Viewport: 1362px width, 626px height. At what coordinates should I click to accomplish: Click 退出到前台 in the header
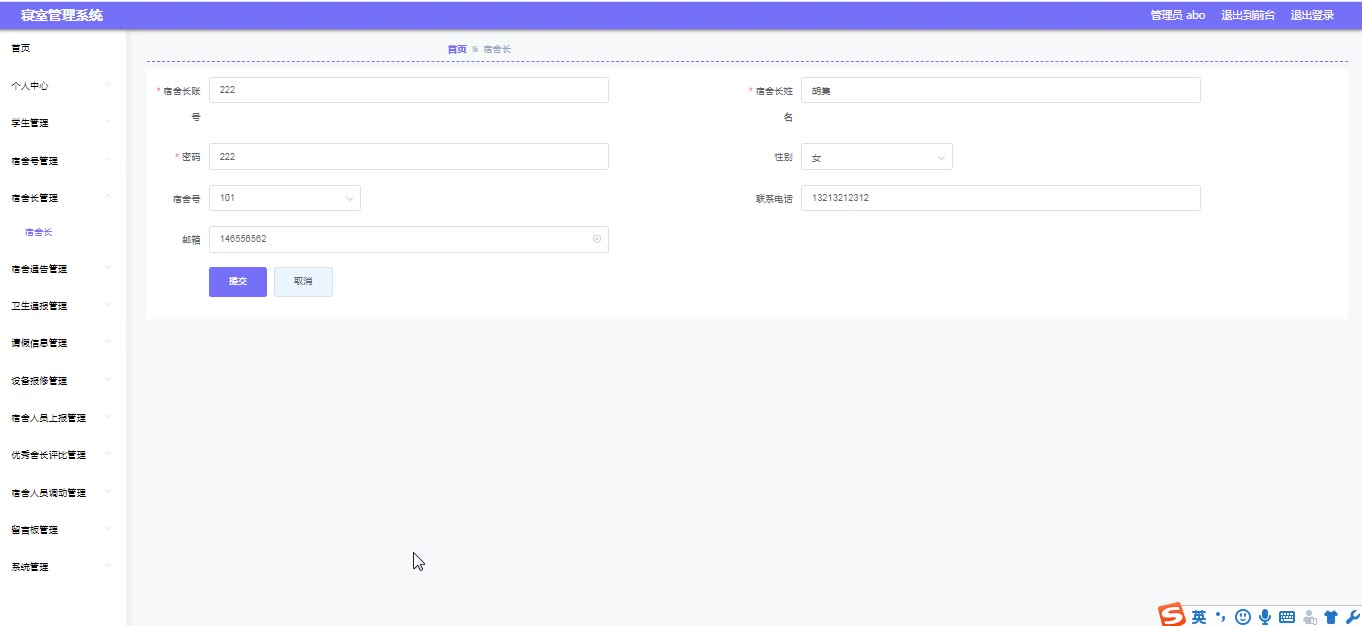(x=1248, y=15)
